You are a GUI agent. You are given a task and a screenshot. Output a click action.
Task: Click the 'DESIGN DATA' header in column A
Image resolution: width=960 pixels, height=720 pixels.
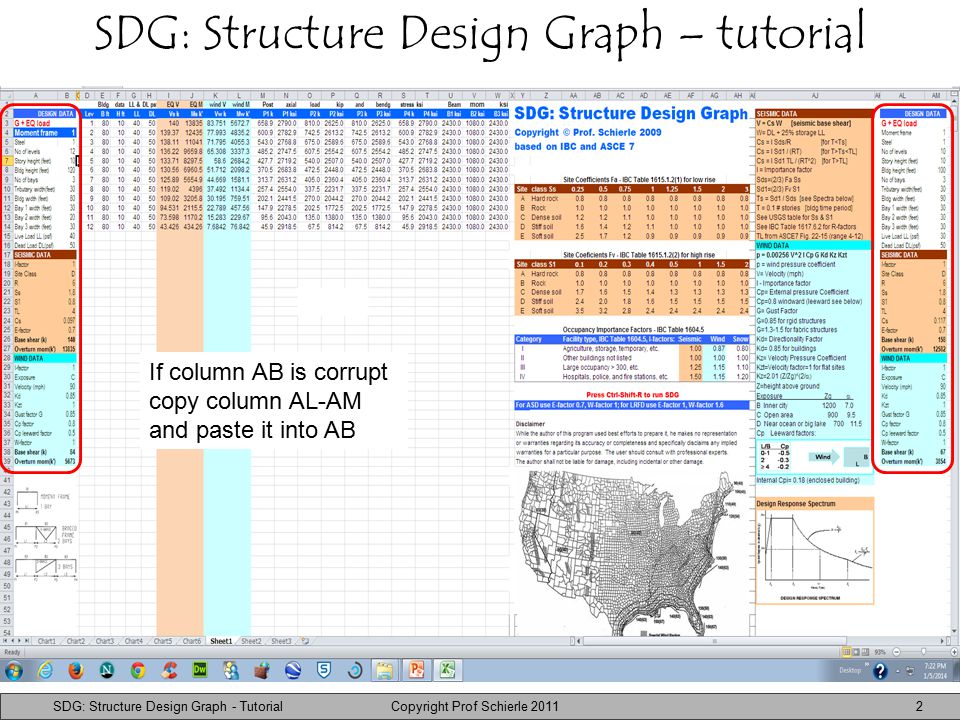coord(44,114)
